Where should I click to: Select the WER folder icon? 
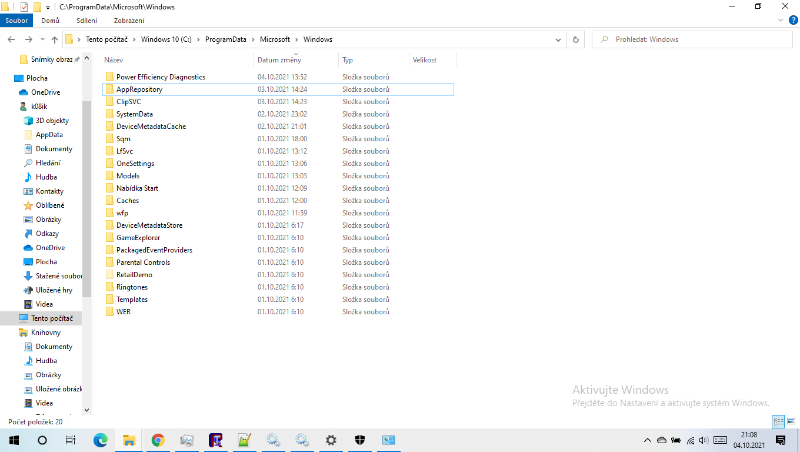tap(110, 312)
